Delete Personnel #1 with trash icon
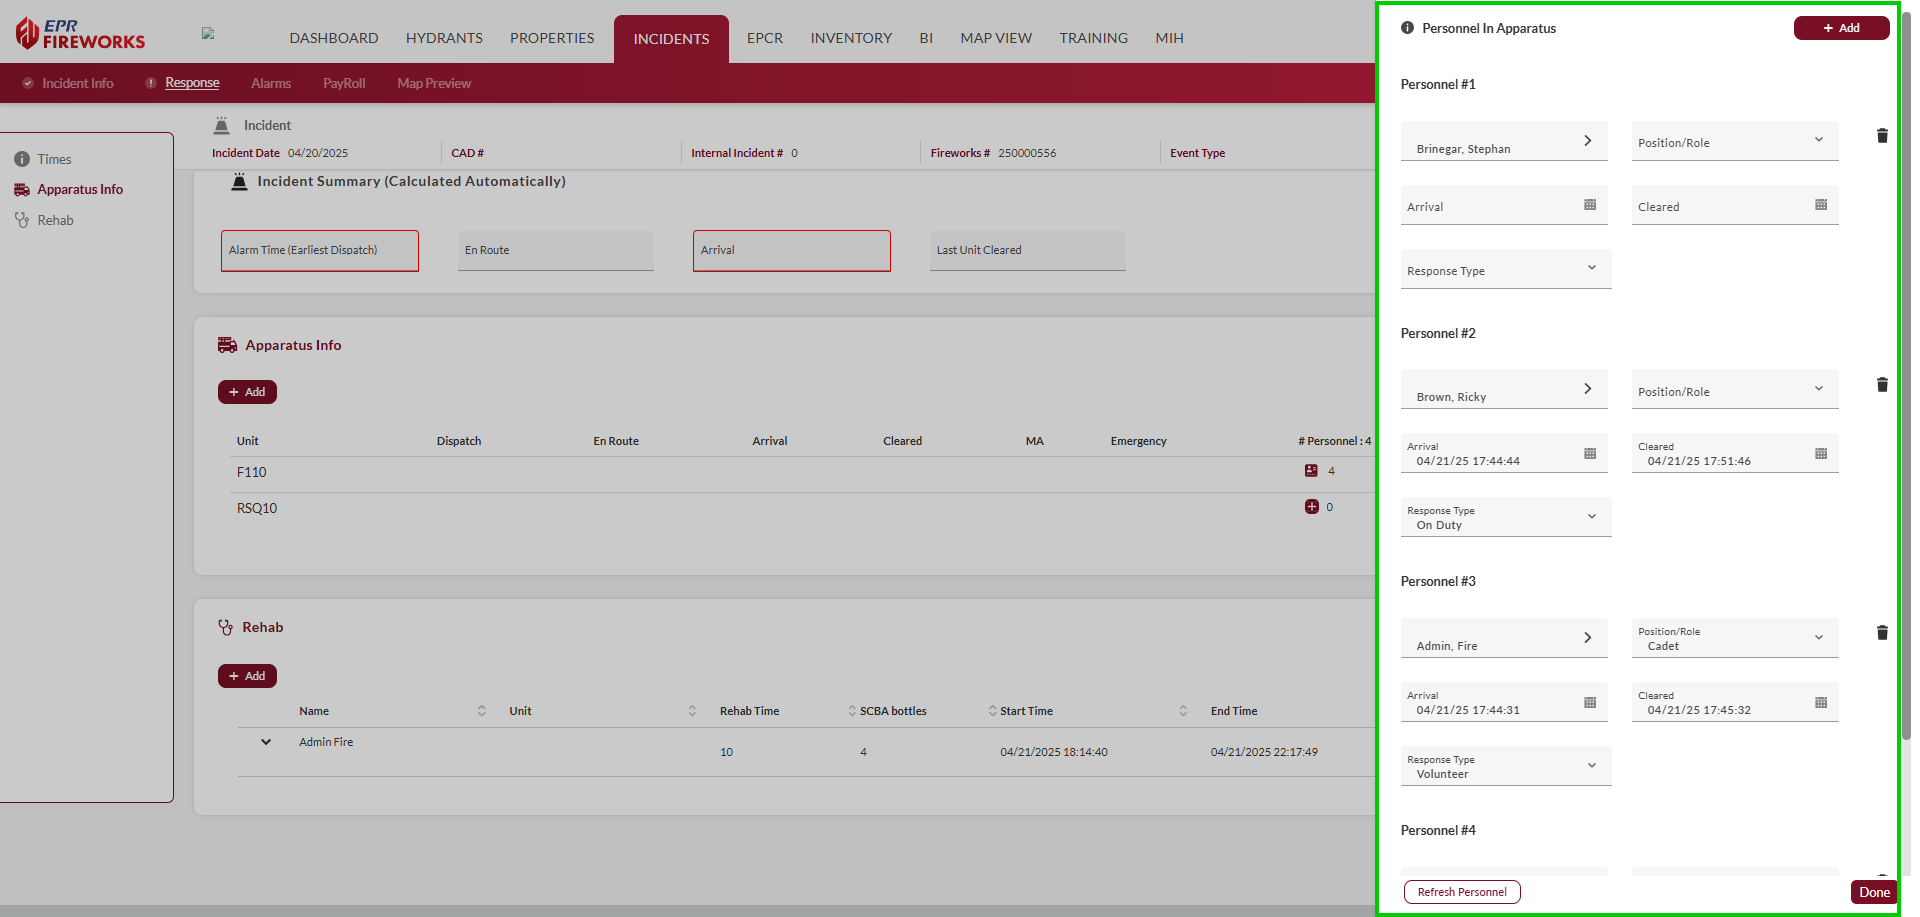The width and height of the screenshot is (1920, 917). tap(1881, 136)
